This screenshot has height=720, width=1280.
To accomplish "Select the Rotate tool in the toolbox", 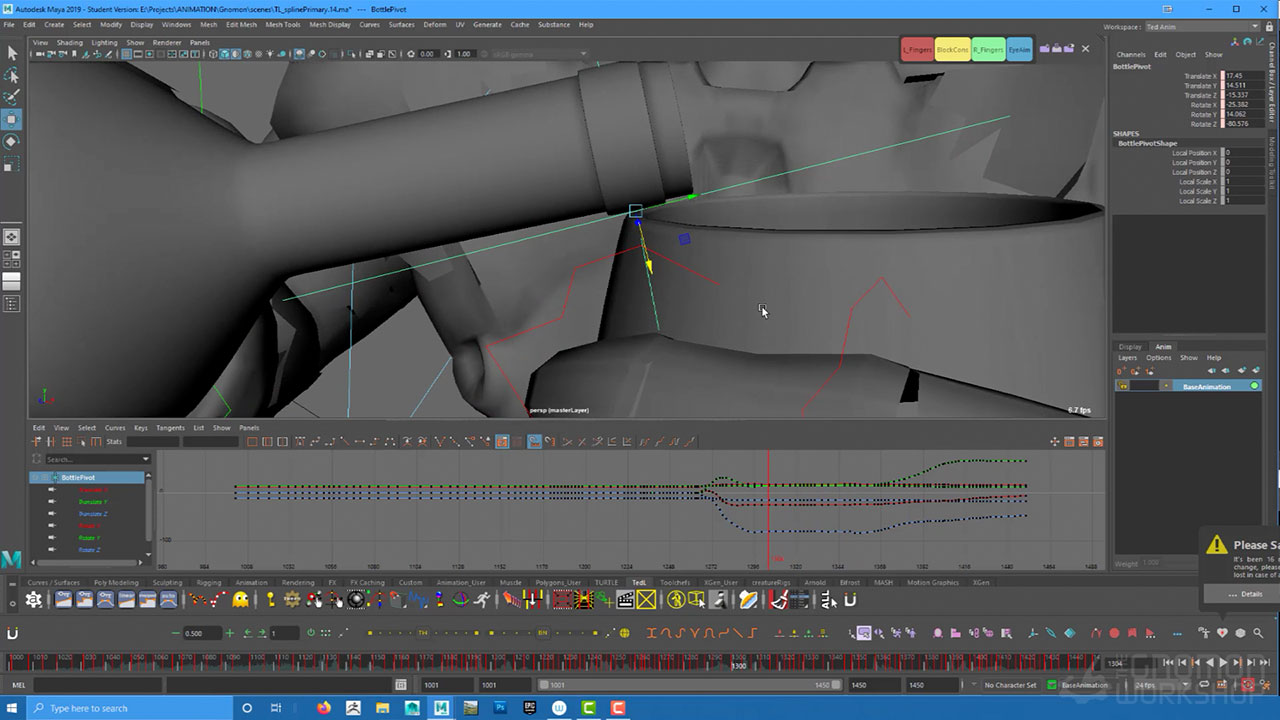I will (12, 141).
